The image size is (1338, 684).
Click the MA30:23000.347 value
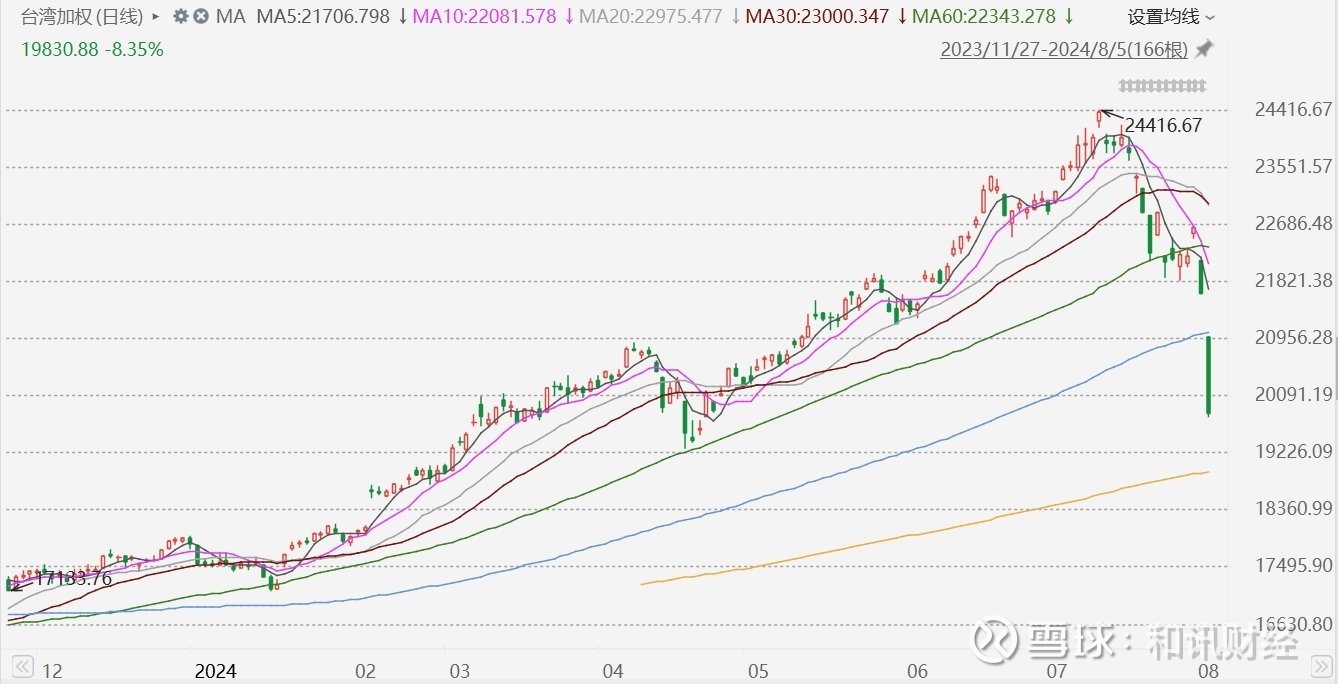[x=816, y=17]
